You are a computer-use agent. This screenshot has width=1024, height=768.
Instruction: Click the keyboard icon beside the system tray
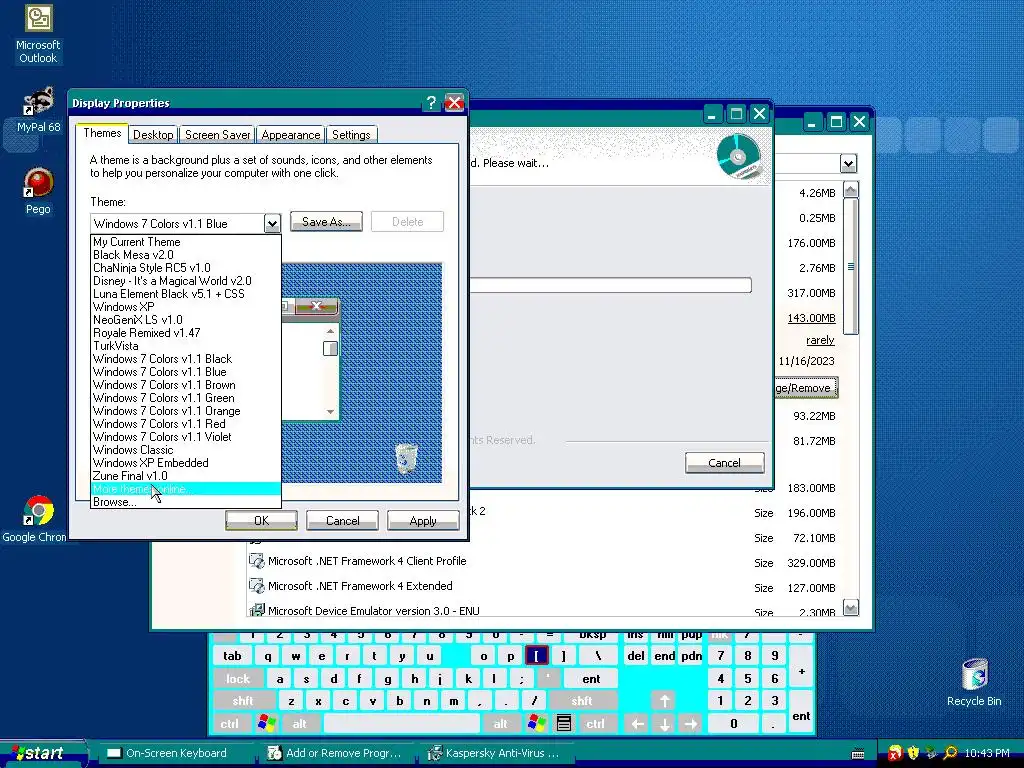point(858,754)
